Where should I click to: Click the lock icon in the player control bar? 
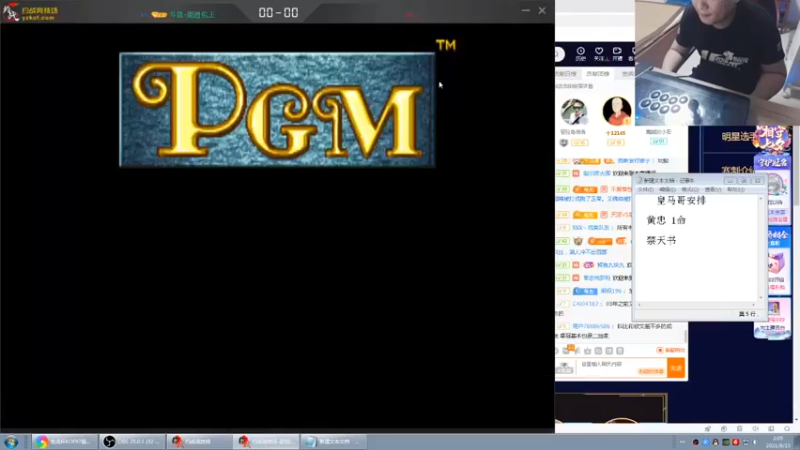[739, 429]
